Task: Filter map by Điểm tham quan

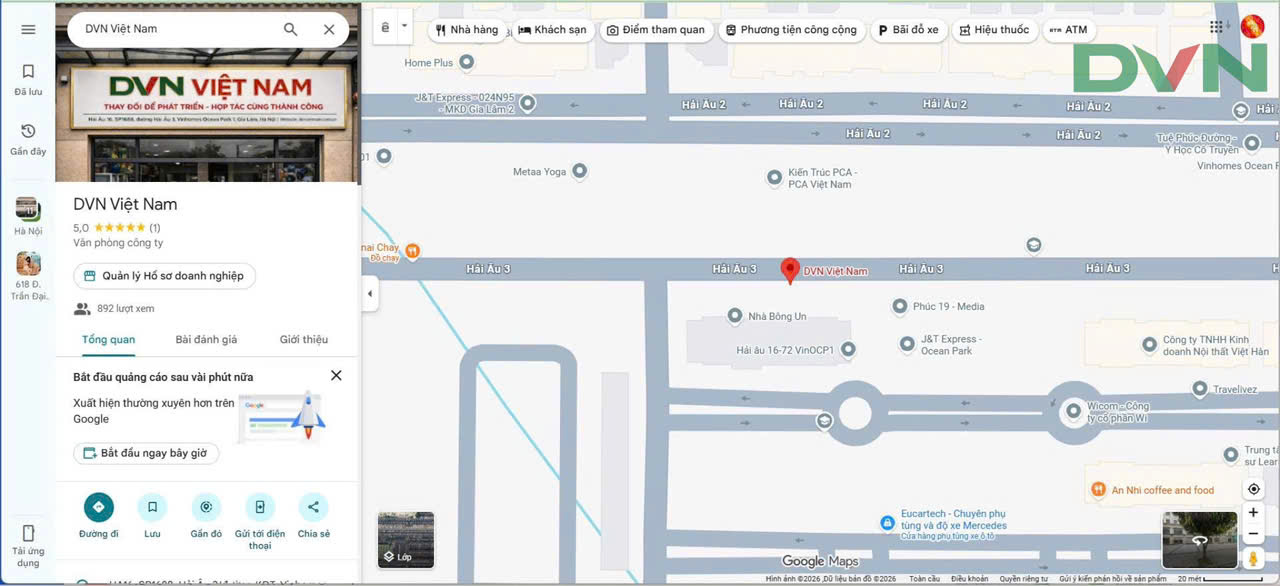Action: 656,30
